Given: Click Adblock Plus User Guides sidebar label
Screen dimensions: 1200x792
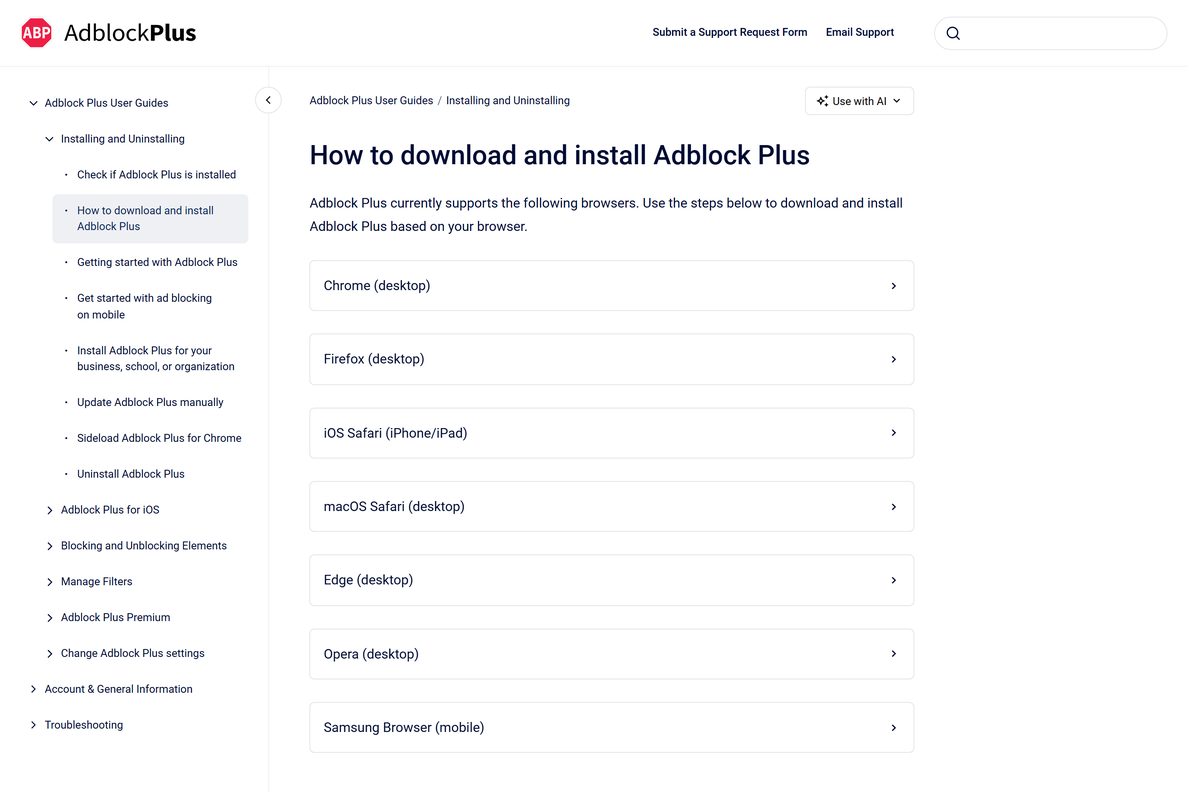Looking at the screenshot, I should point(106,103).
